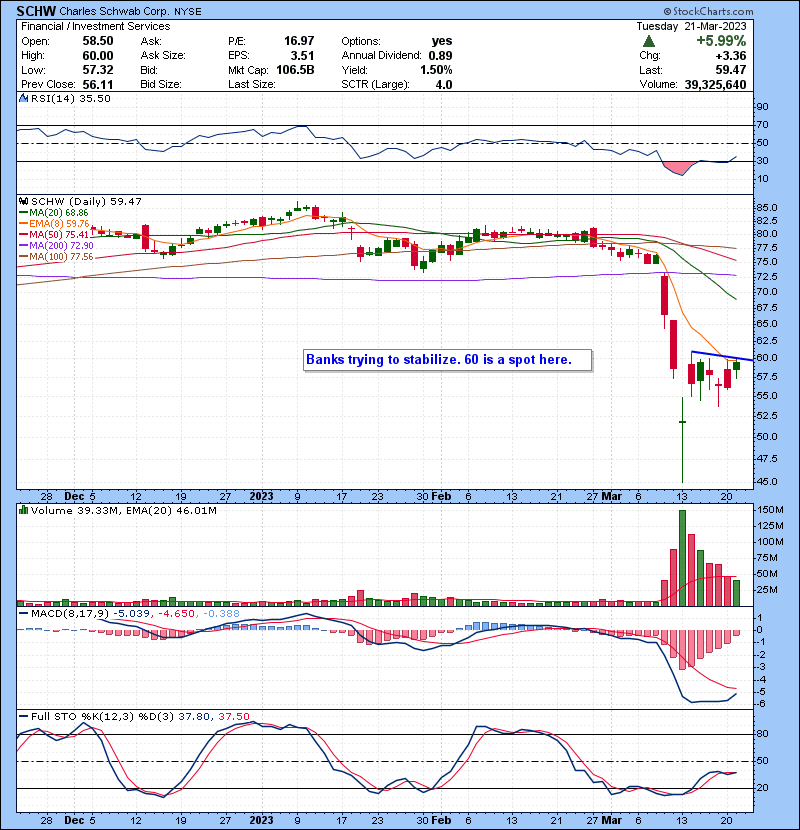Click the 85.0 price axis label
The height and width of the screenshot is (830, 800).
[x=767, y=208]
